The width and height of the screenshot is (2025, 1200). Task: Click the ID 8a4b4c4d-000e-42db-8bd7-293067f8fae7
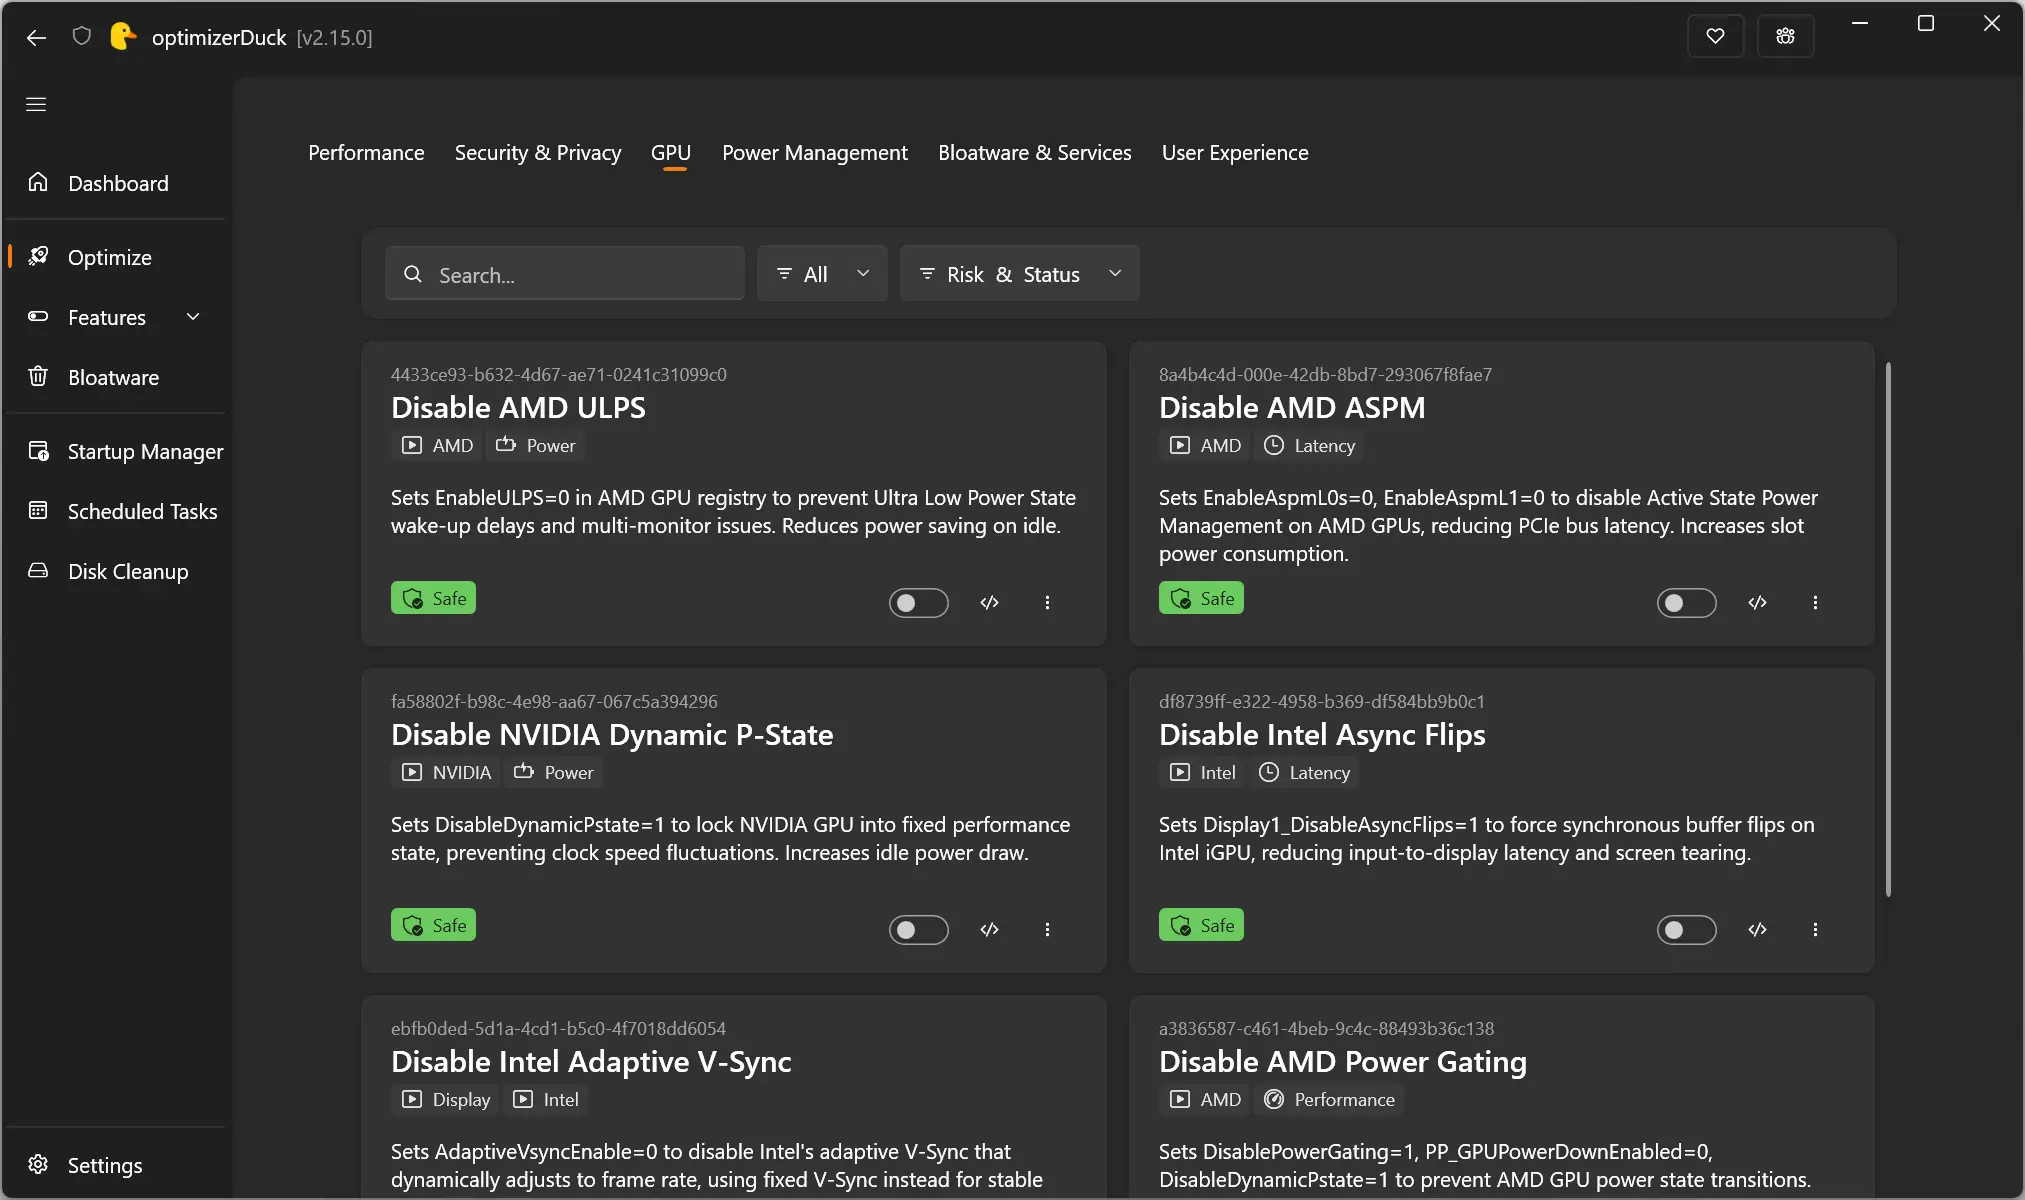(1325, 375)
